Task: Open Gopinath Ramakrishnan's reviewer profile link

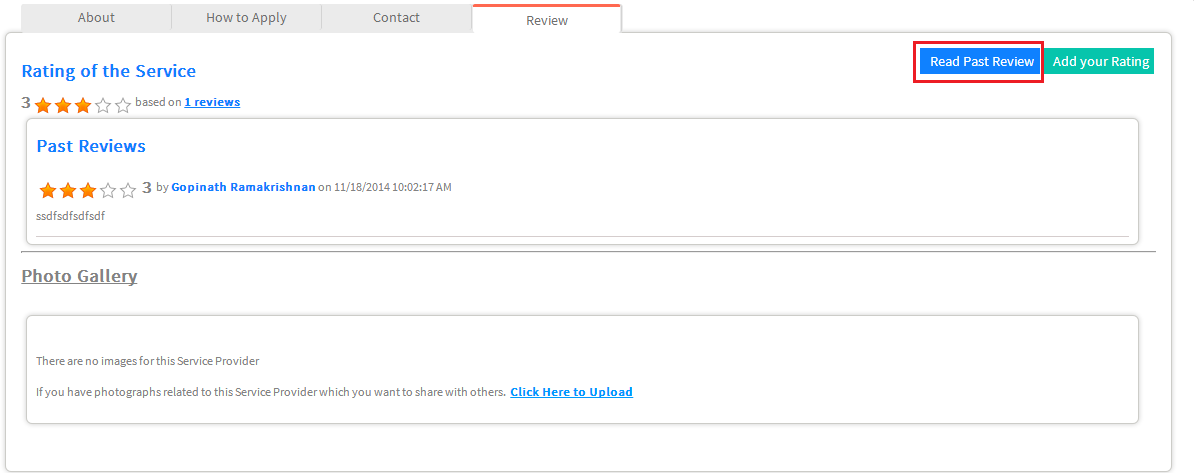Action: pos(243,187)
